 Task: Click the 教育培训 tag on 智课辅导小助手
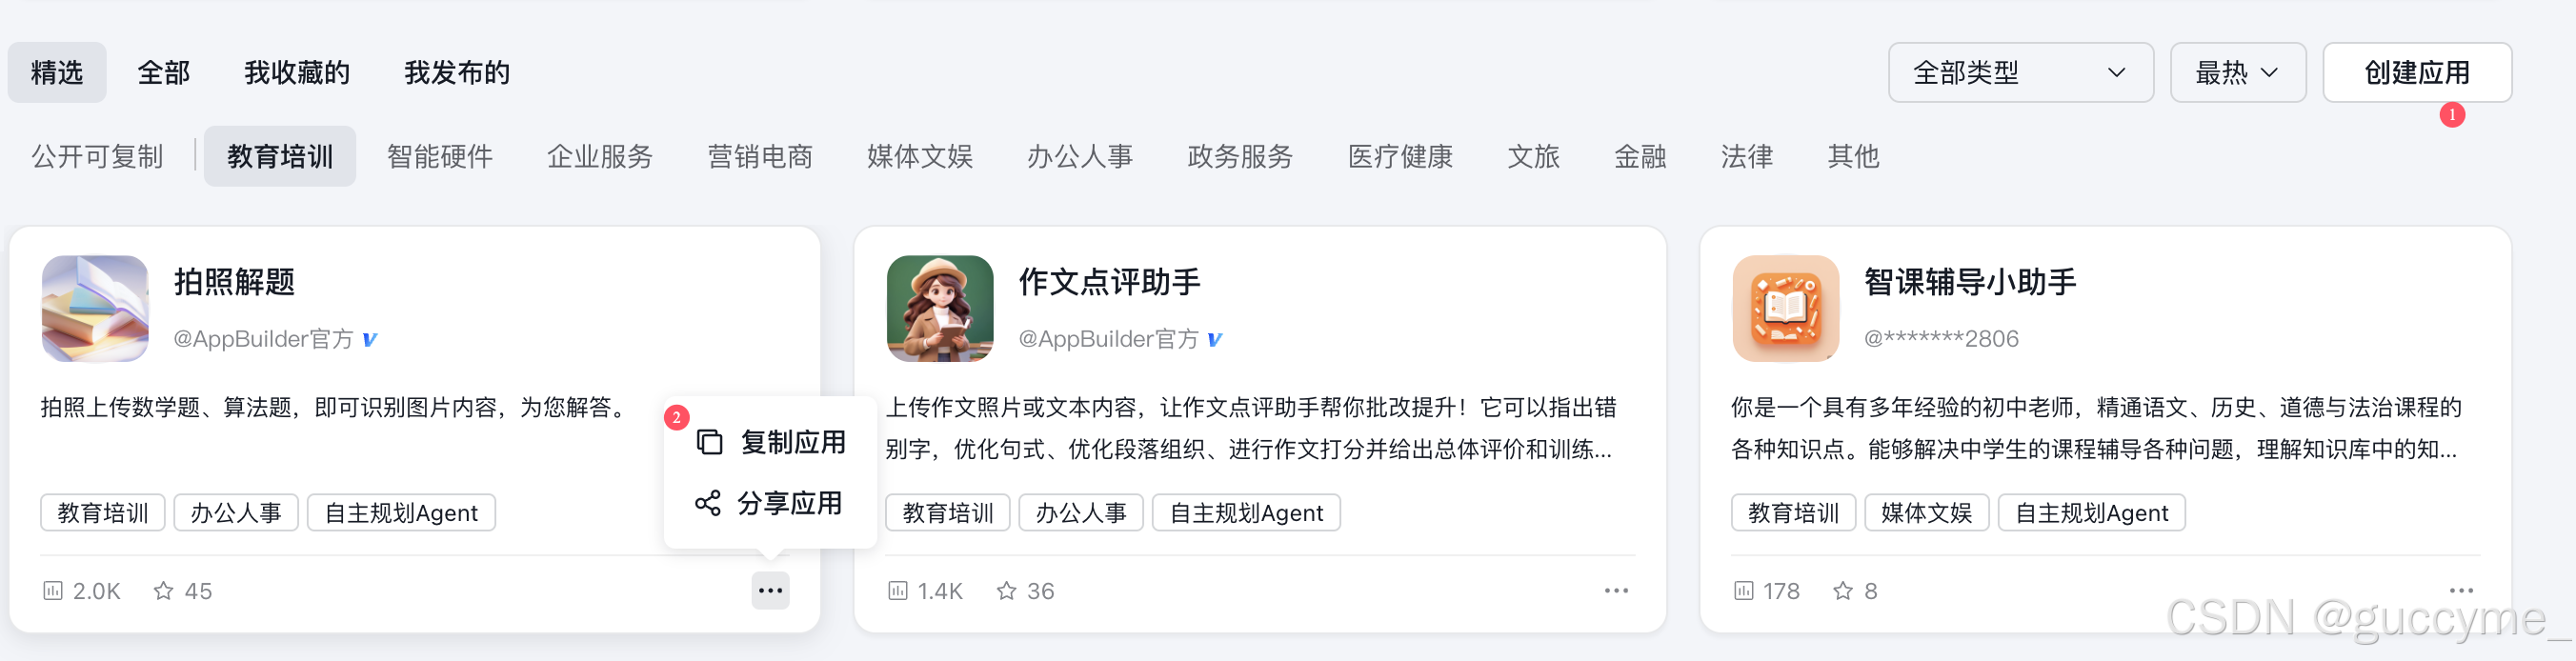click(x=1793, y=512)
